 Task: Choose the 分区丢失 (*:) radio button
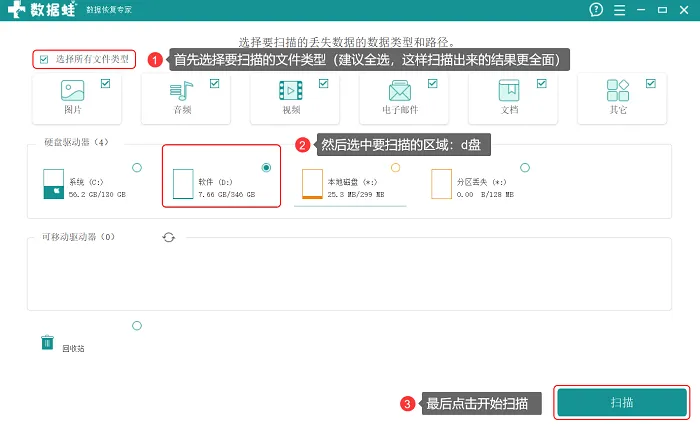pyautogui.click(x=525, y=167)
